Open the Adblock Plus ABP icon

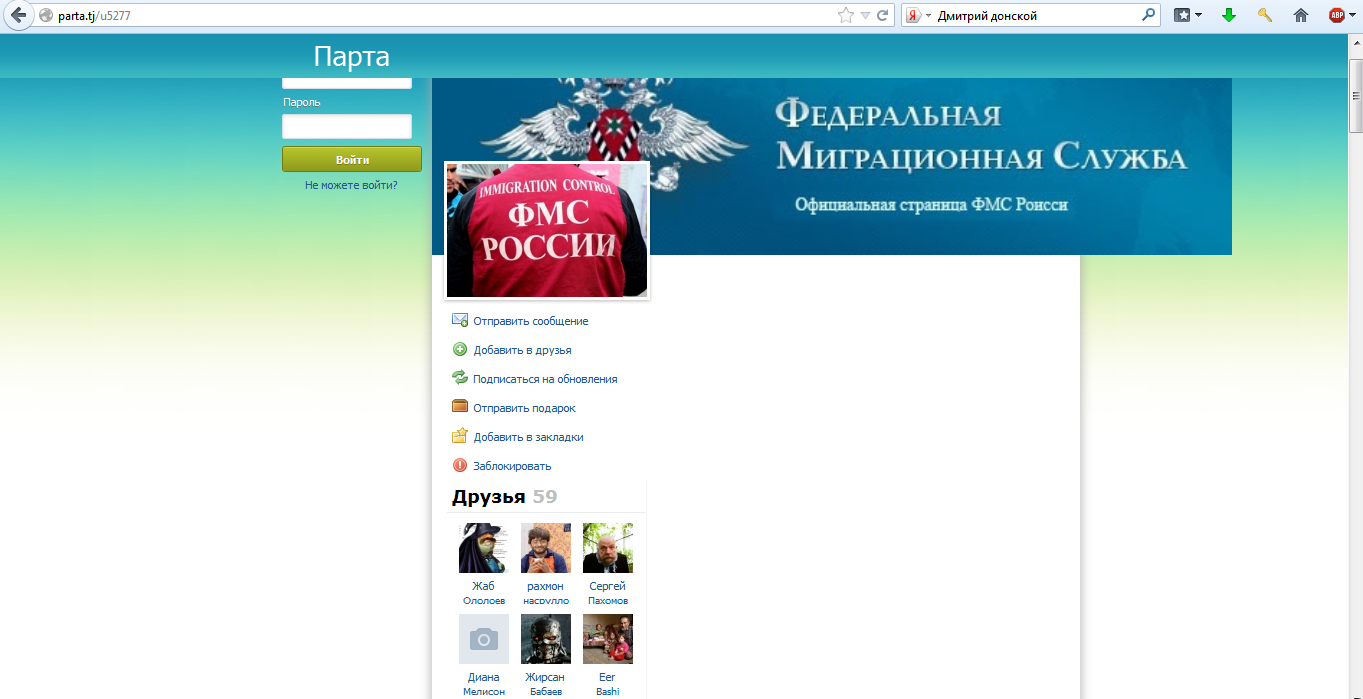coord(1337,15)
